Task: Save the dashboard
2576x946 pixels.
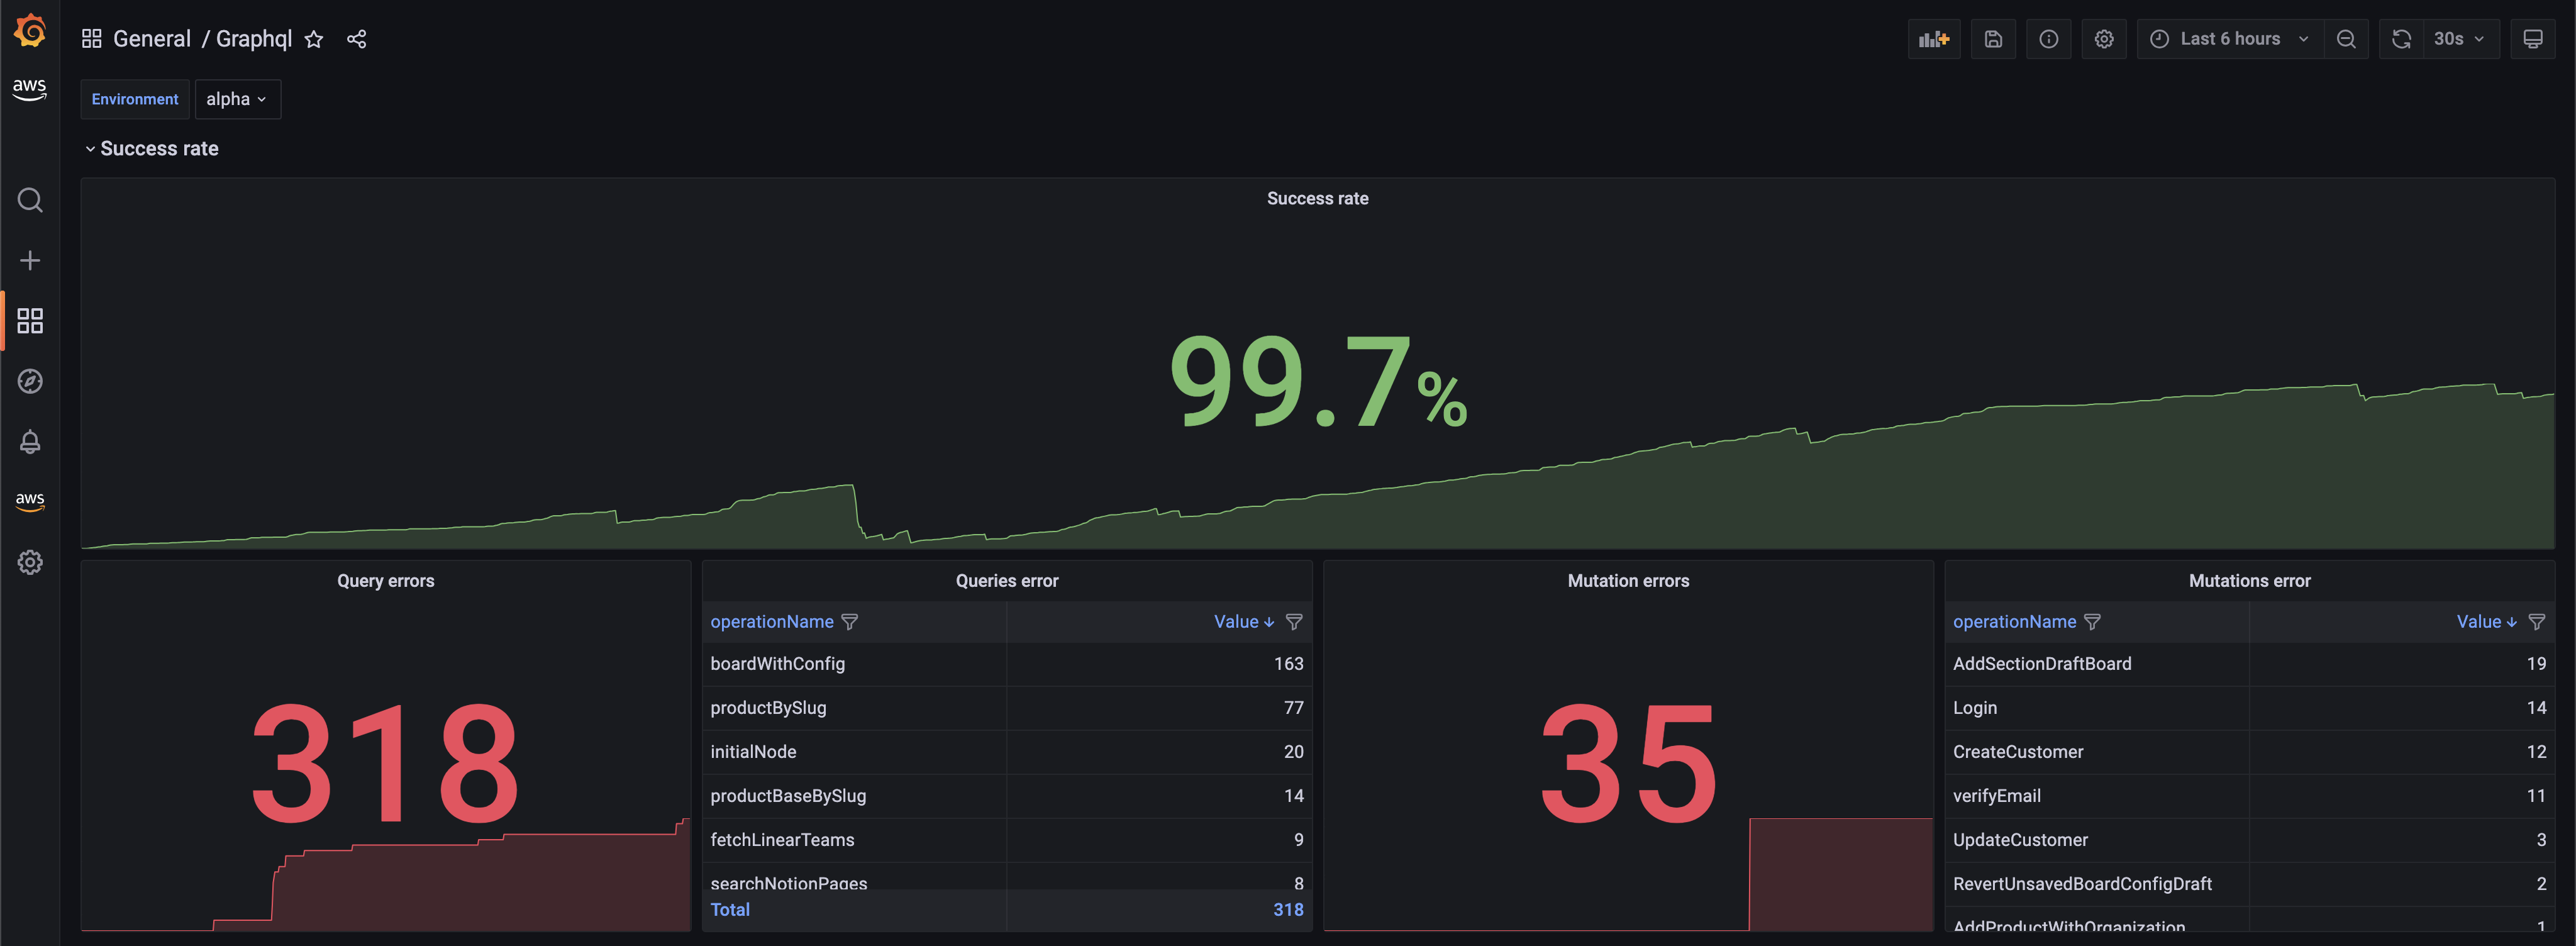Action: [1993, 39]
